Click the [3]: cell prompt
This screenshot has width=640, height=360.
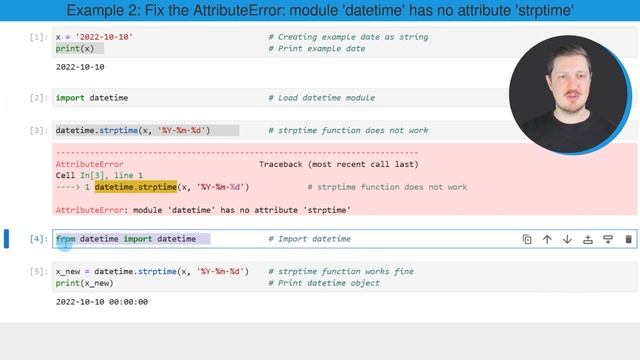click(38, 130)
